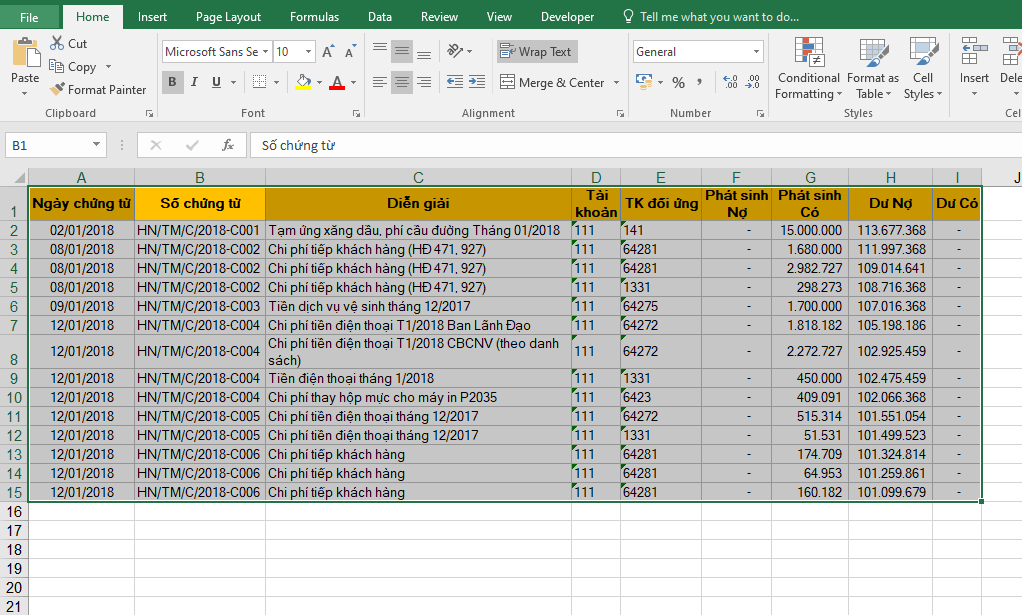This screenshot has width=1022, height=615.
Task: Toggle Italic formatting
Action: pos(194,82)
